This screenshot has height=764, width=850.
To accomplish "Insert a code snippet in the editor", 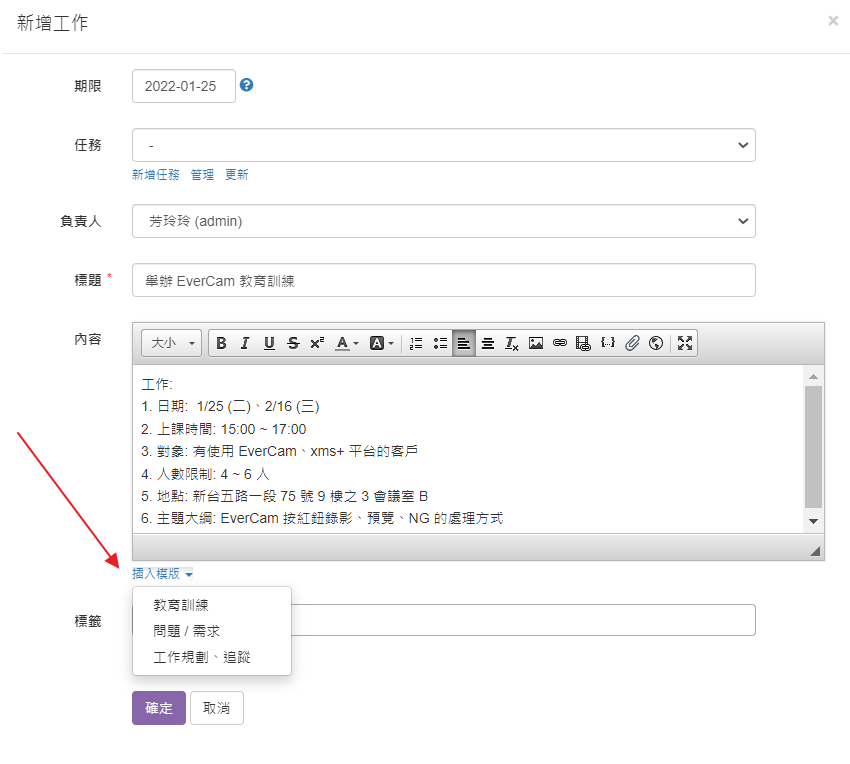I will (607, 343).
